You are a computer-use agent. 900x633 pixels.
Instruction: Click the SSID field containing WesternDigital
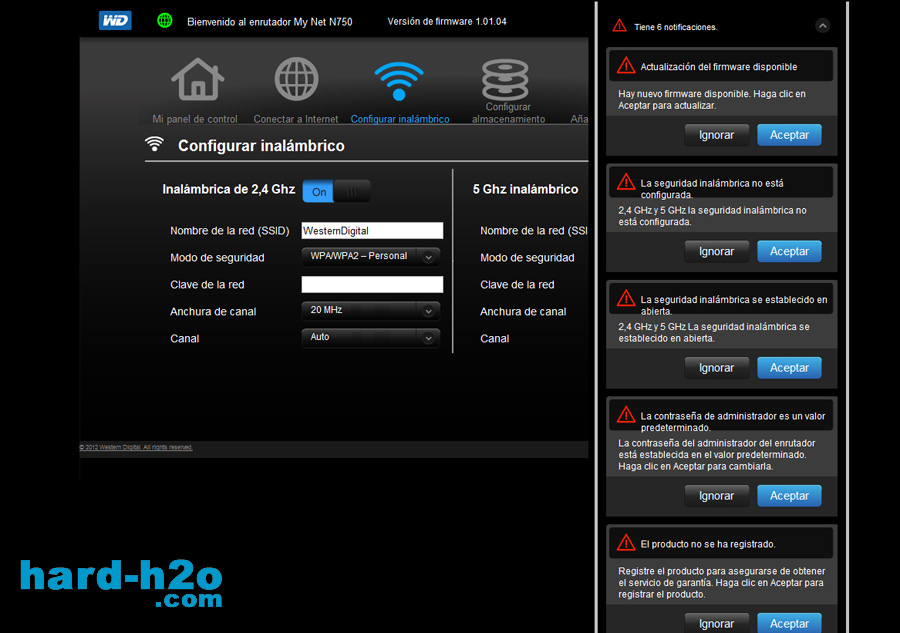(x=372, y=231)
